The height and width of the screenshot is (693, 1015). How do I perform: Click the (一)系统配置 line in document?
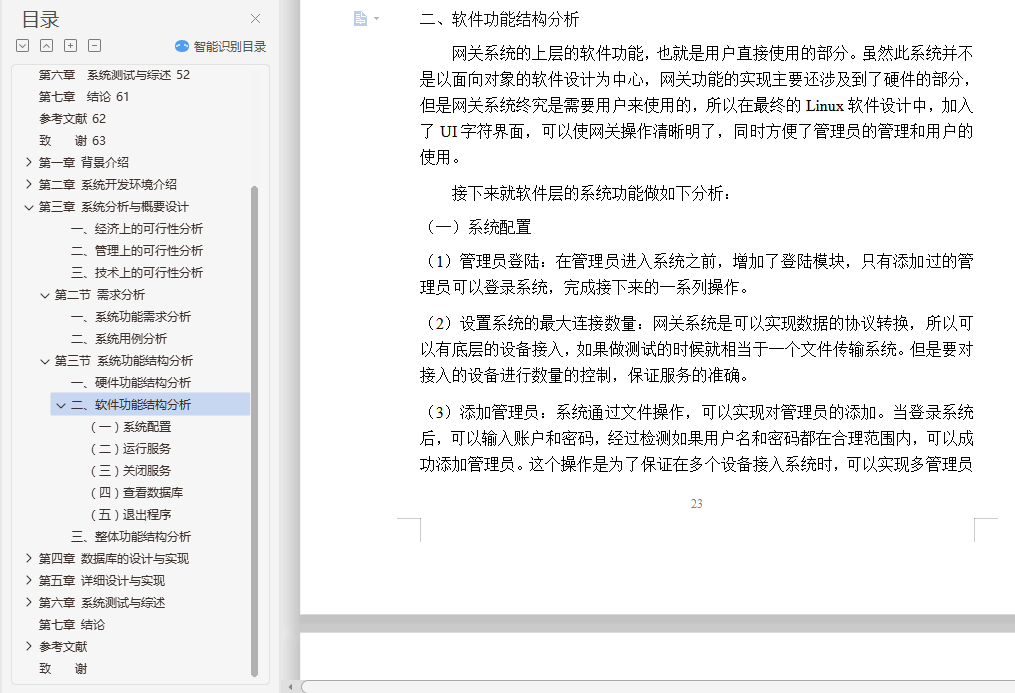[476, 227]
